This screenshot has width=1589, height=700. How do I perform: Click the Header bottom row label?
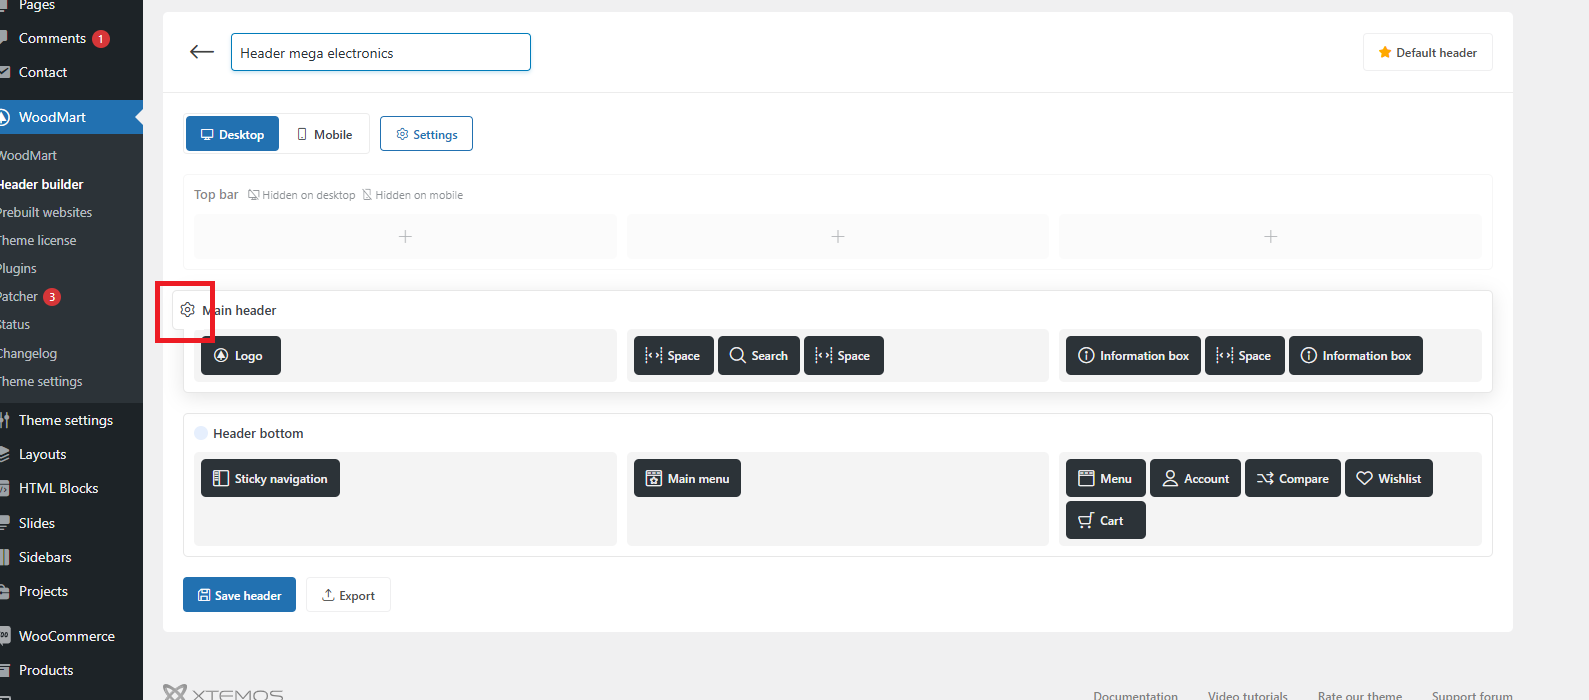258,433
